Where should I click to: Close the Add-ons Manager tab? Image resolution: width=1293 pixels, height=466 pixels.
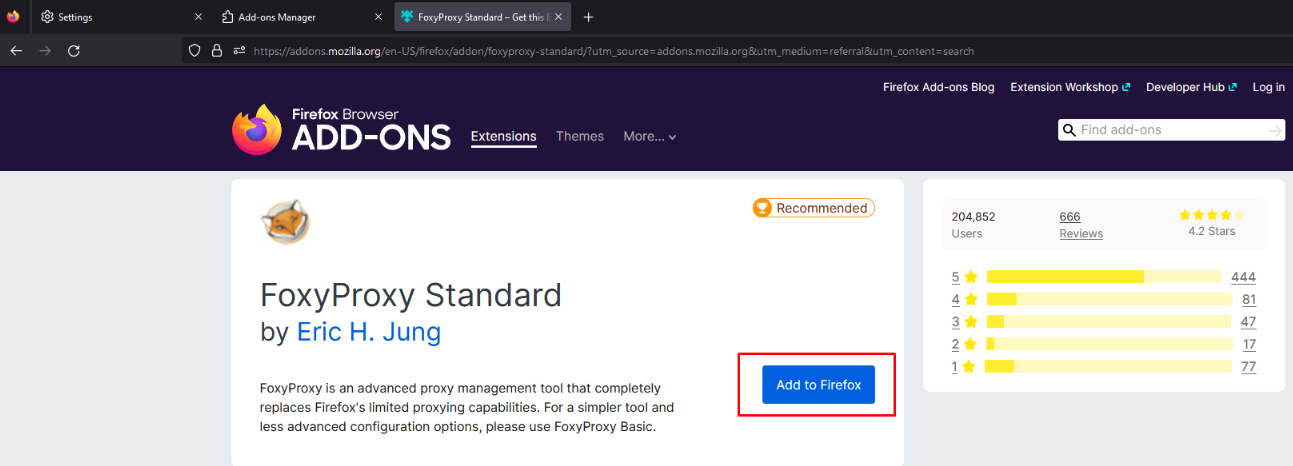378,17
